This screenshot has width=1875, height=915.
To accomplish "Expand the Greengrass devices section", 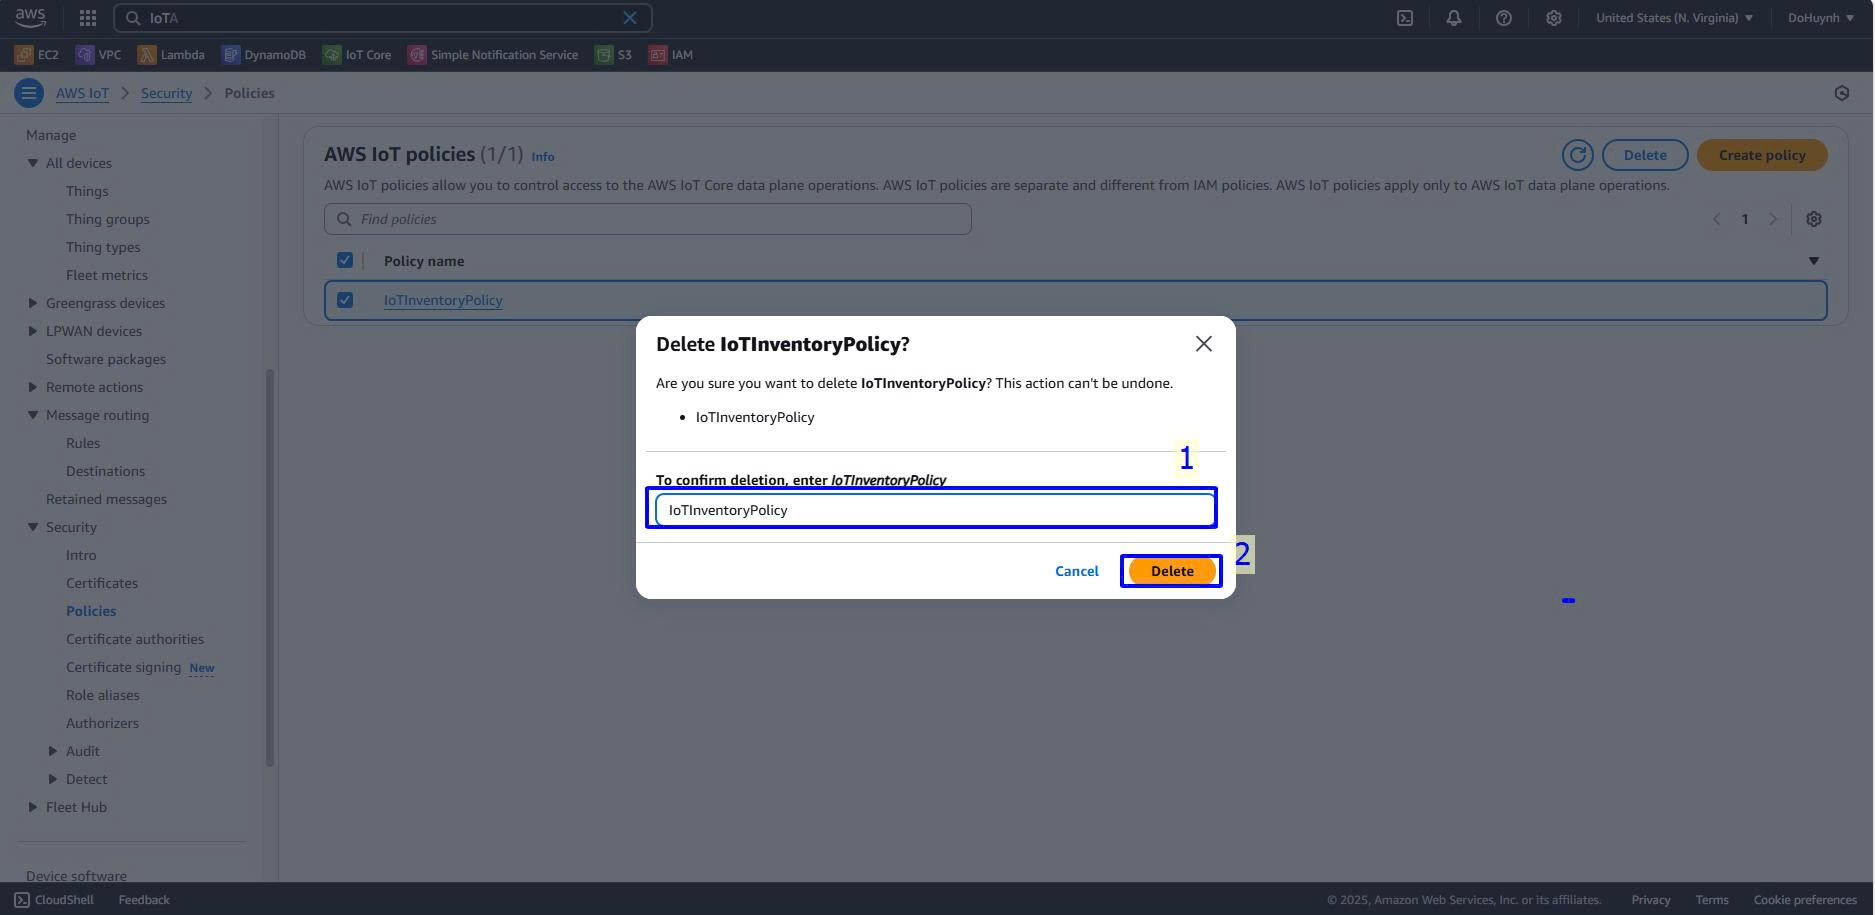I will tap(33, 303).
